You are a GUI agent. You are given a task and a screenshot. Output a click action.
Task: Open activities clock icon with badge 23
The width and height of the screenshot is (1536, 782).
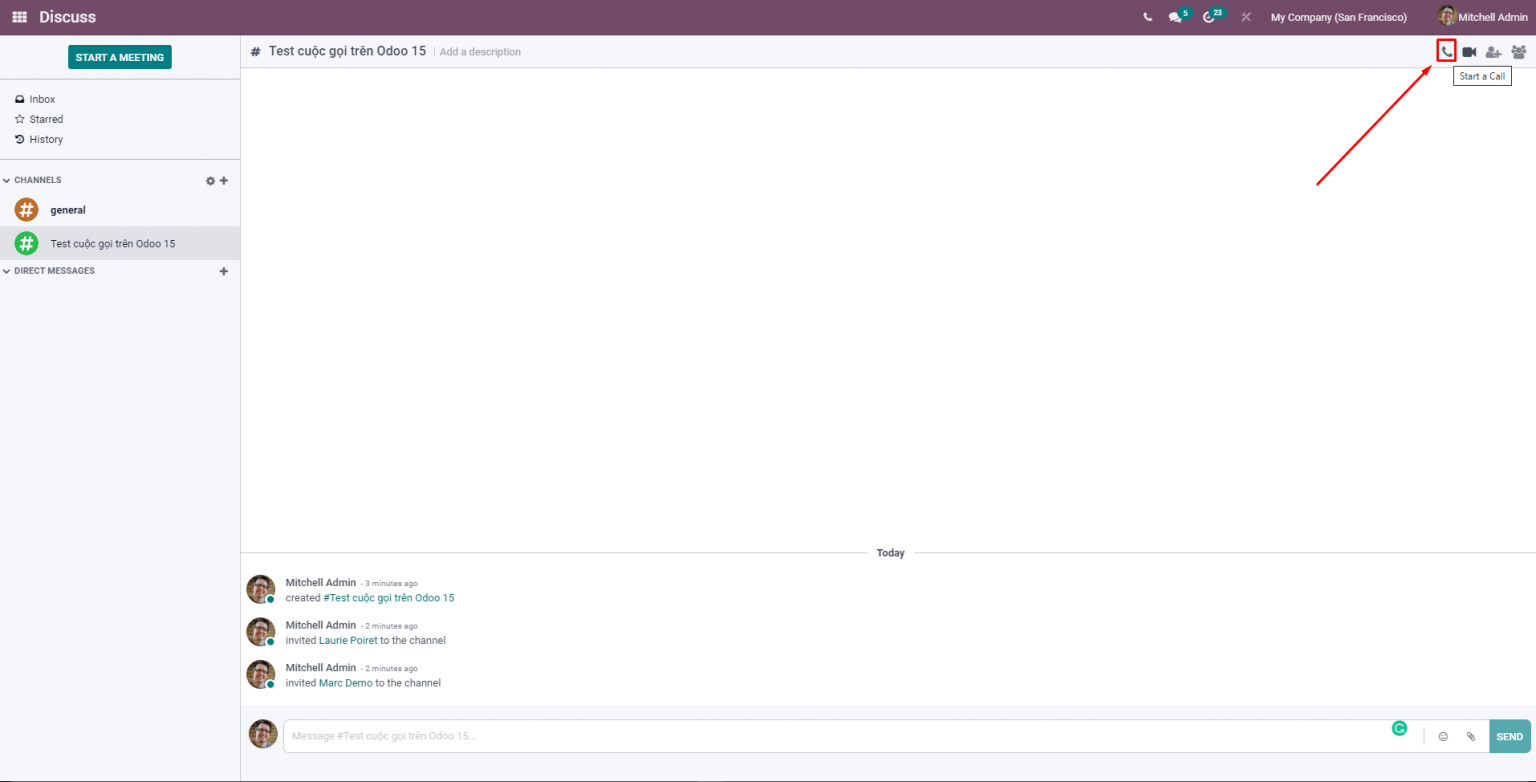point(1210,17)
